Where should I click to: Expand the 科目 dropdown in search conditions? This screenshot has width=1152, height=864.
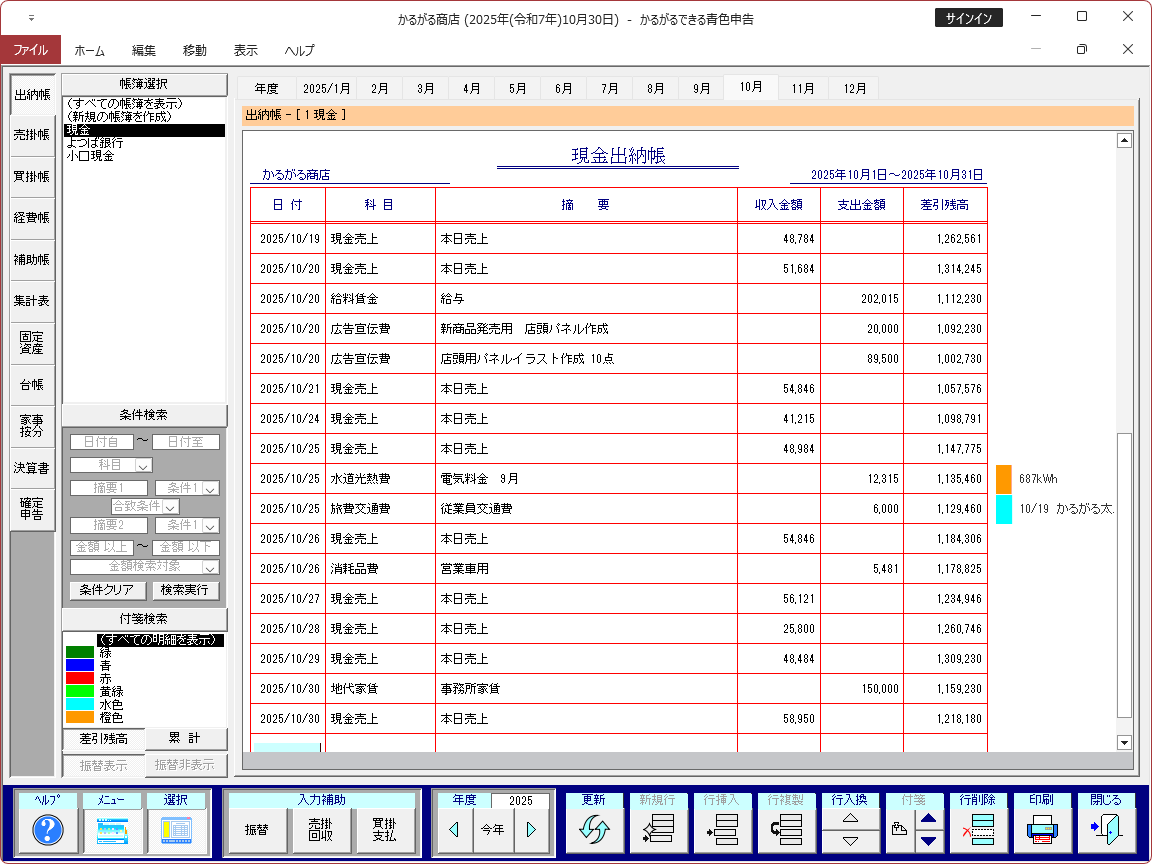click(143, 465)
